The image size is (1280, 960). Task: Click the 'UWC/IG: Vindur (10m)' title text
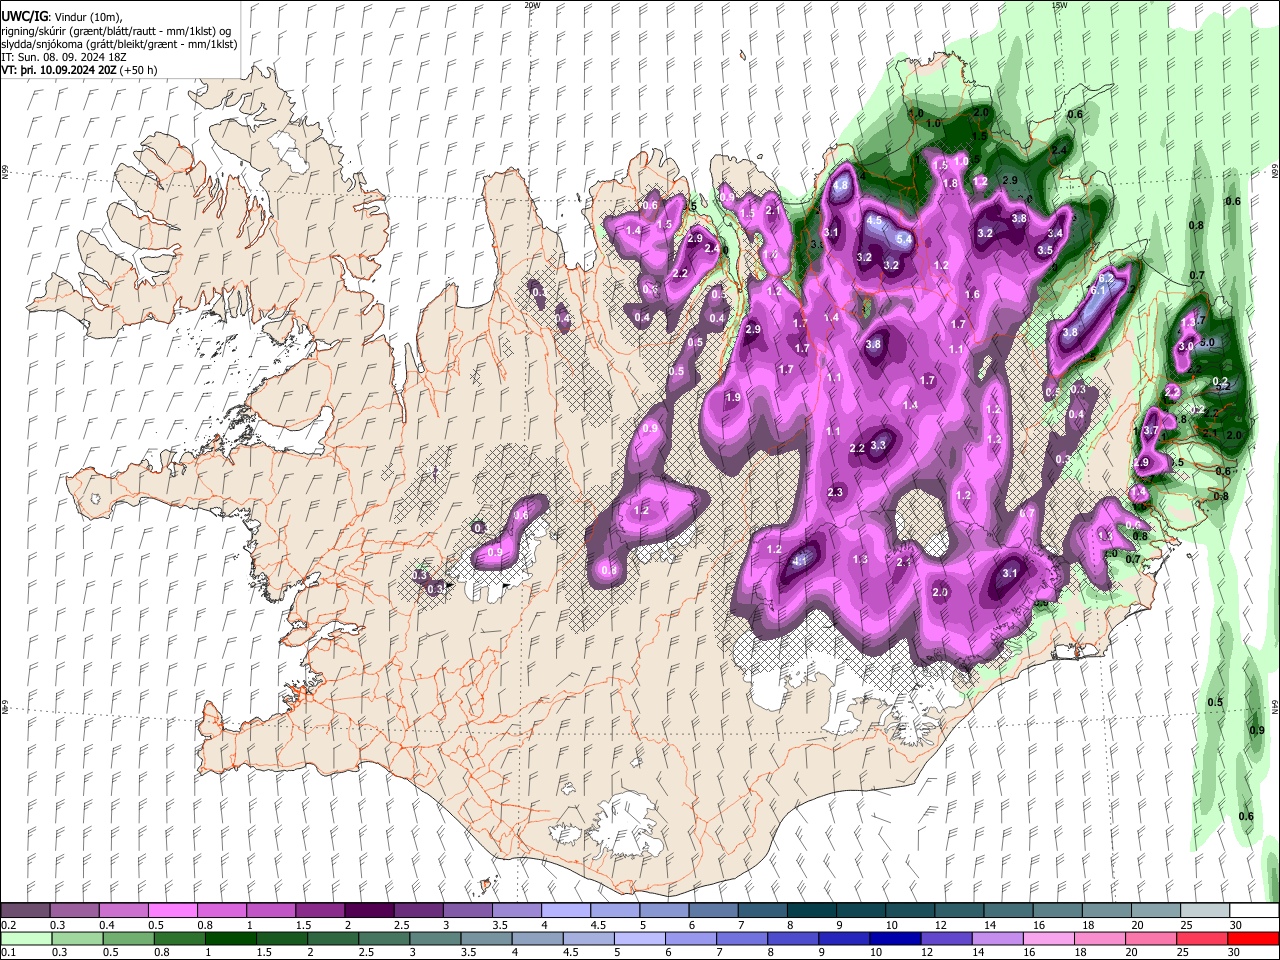click(x=61, y=16)
